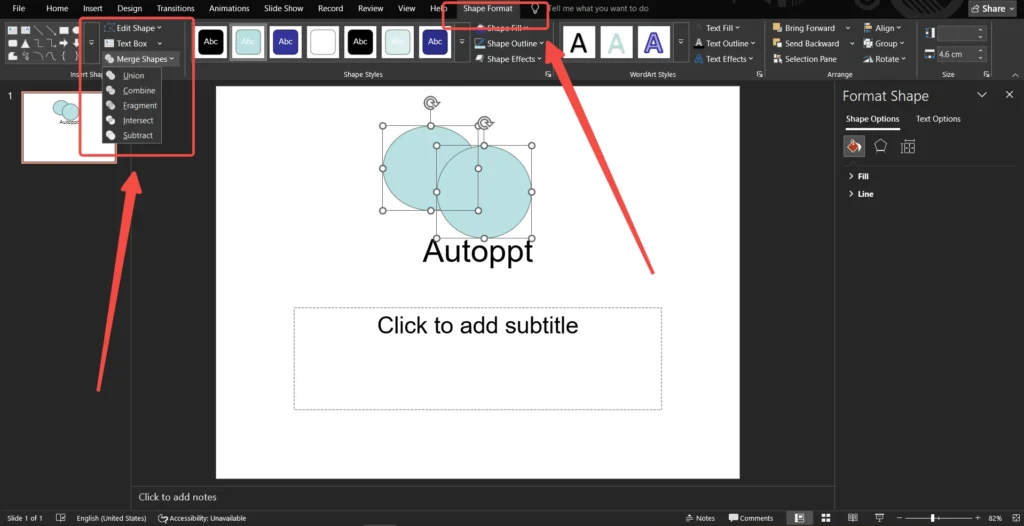This screenshot has width=1024, height=526.
Task: Switch to the Slide Show tab
Action: pyautogui.click(x=283, y=8)
